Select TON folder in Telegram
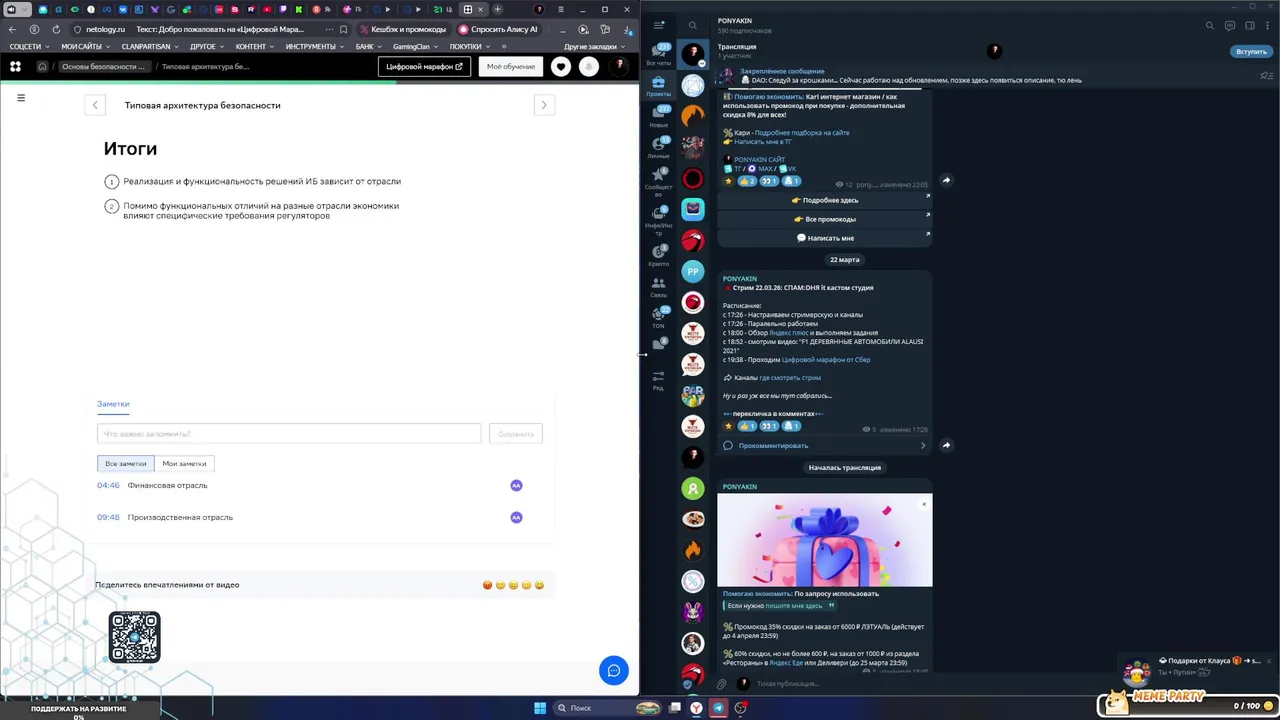 (x=658, y=317)
